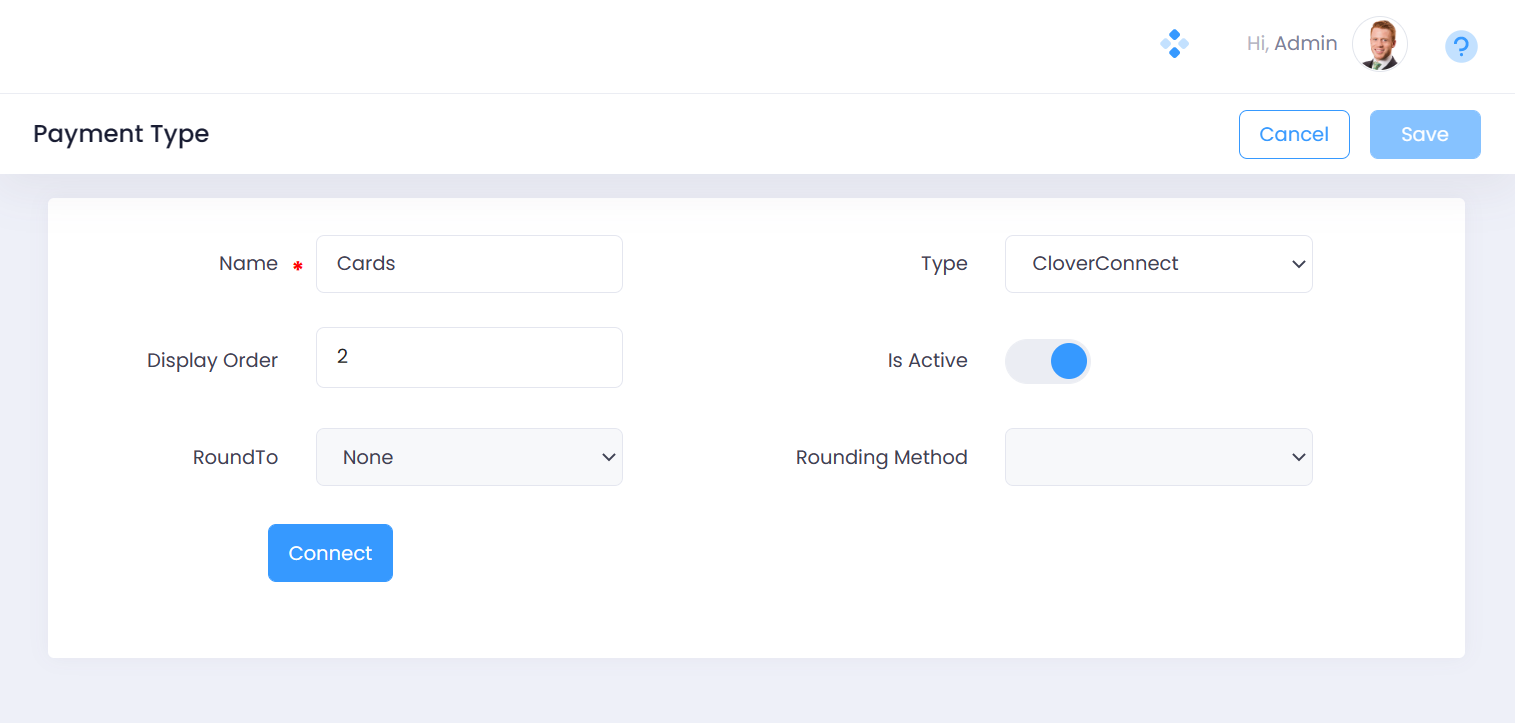Click the 'Hi, Admin' greeting text
Screen dimensions: 1515x723
pyautogui.click(x=1291, y=44)
